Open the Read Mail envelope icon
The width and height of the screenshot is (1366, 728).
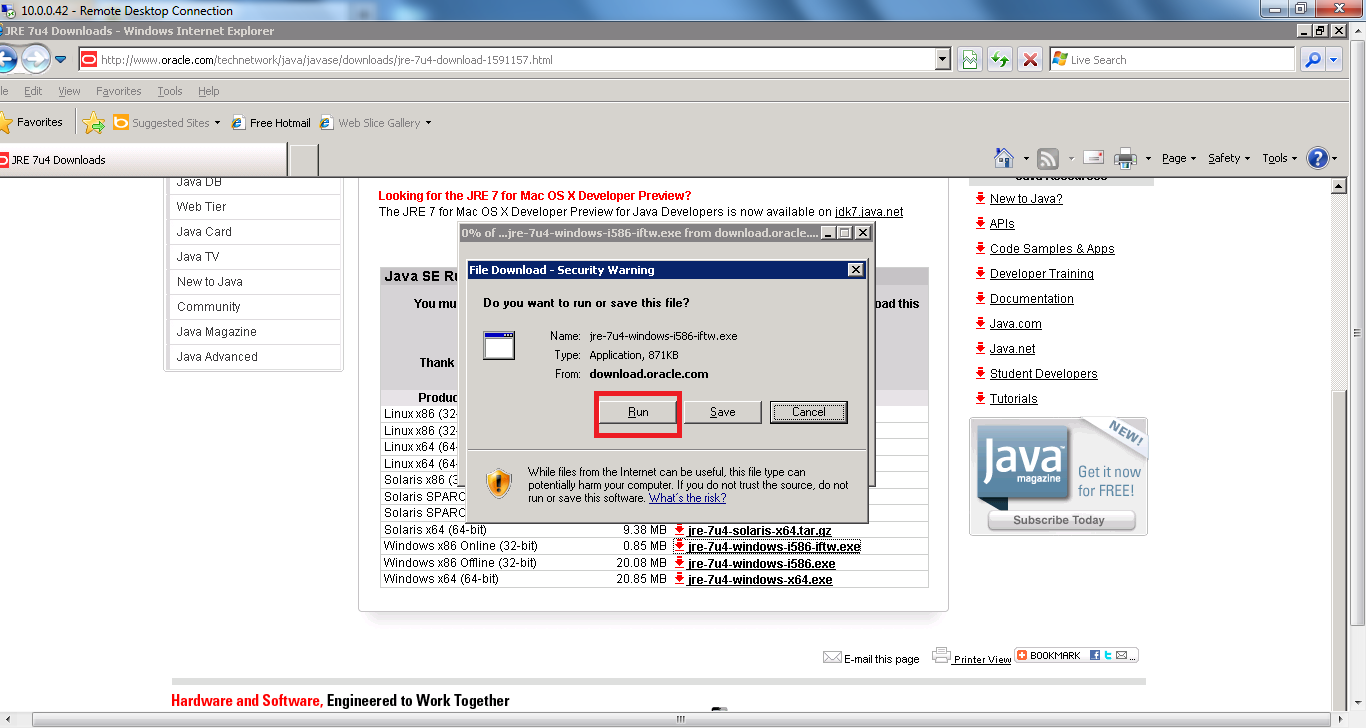[1093, 158]
